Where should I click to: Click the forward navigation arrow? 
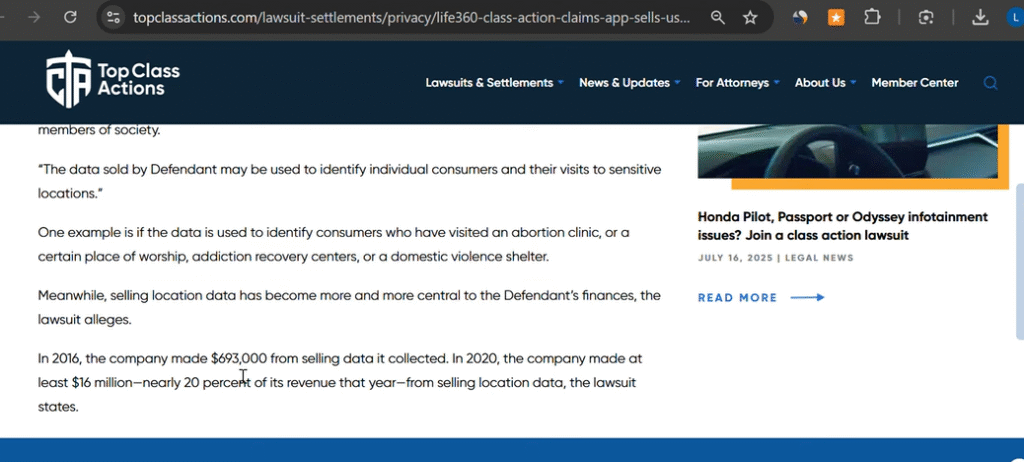click(36, 17)
